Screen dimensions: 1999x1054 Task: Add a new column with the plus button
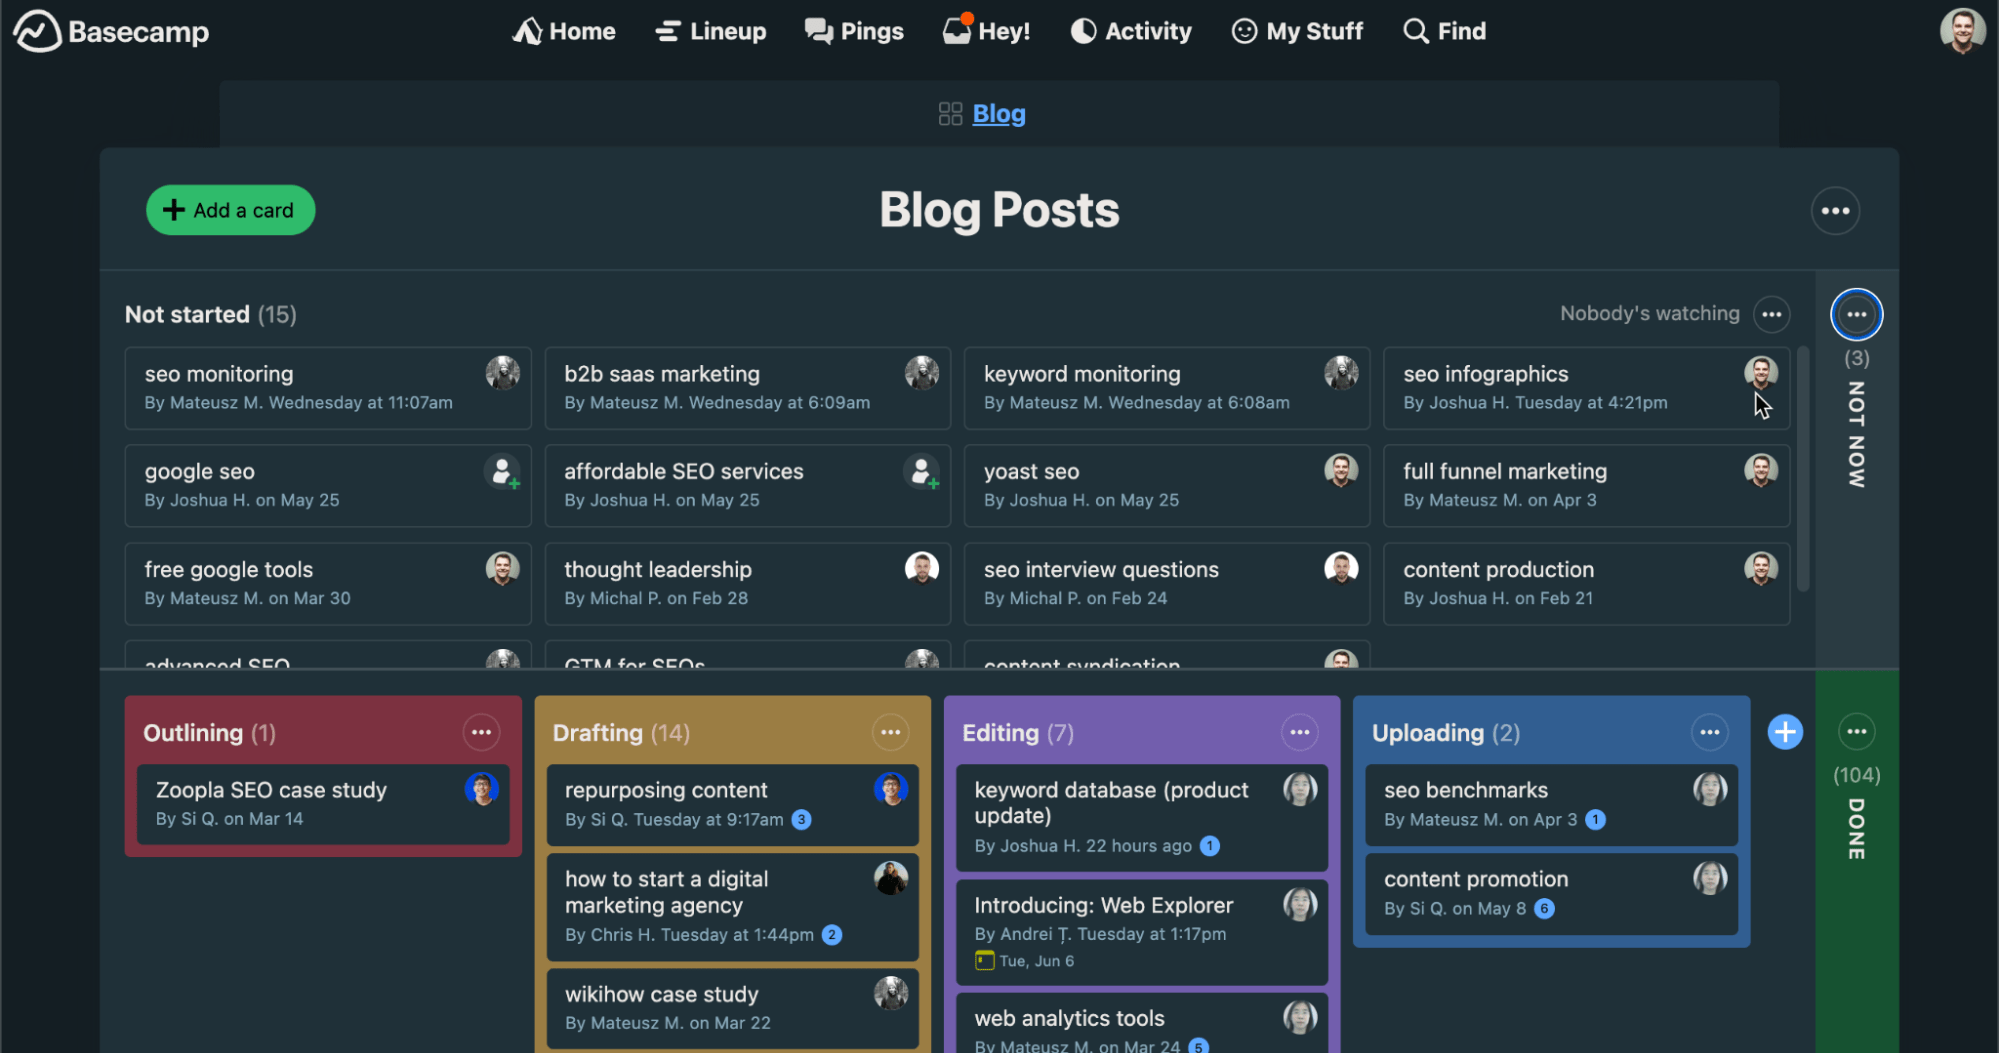[x=1785, y=732]
